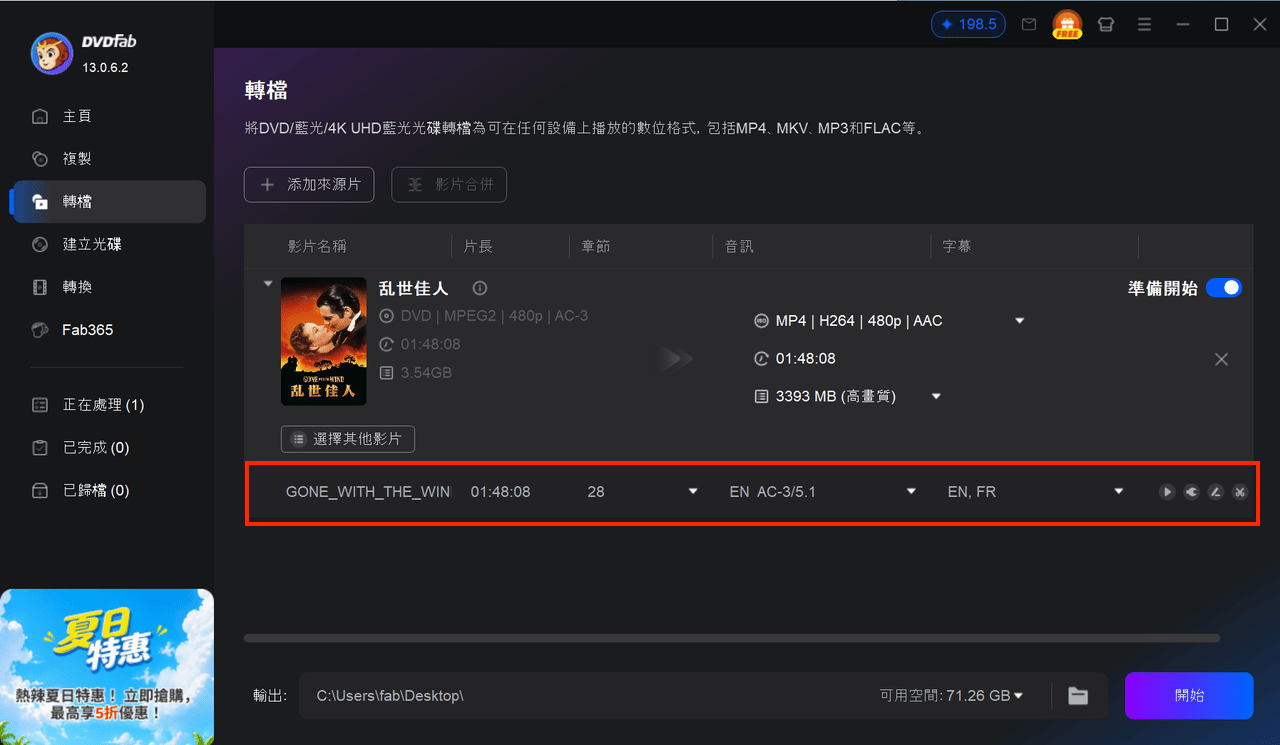Image resolution: width=1280 pixels, height=745 pixels.
Task: Toggle the 準備開始 ready switch off
Action: click(1224, 288)
